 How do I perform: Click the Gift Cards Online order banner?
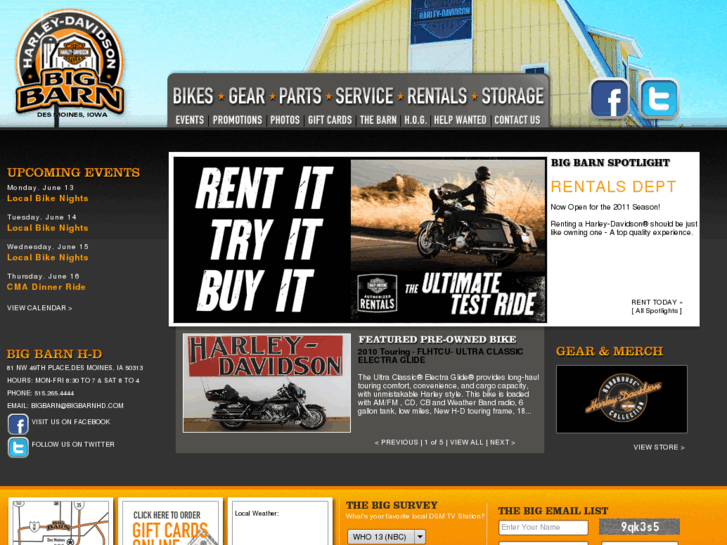[170, 522]
